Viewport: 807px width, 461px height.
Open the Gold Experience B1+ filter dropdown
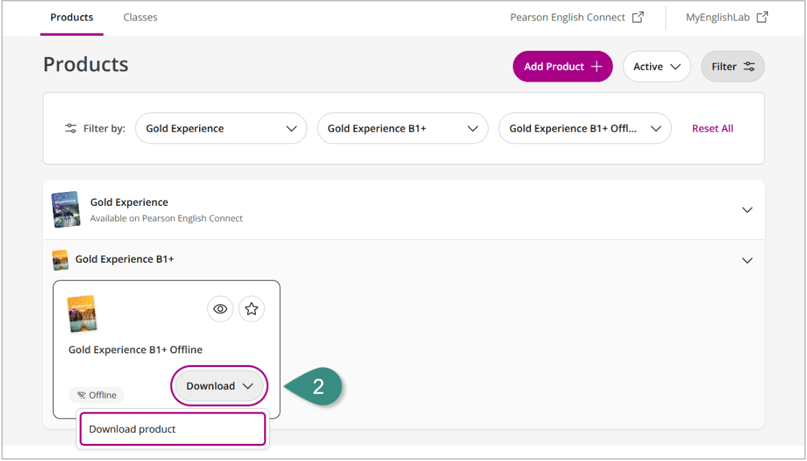click(402, 128)
